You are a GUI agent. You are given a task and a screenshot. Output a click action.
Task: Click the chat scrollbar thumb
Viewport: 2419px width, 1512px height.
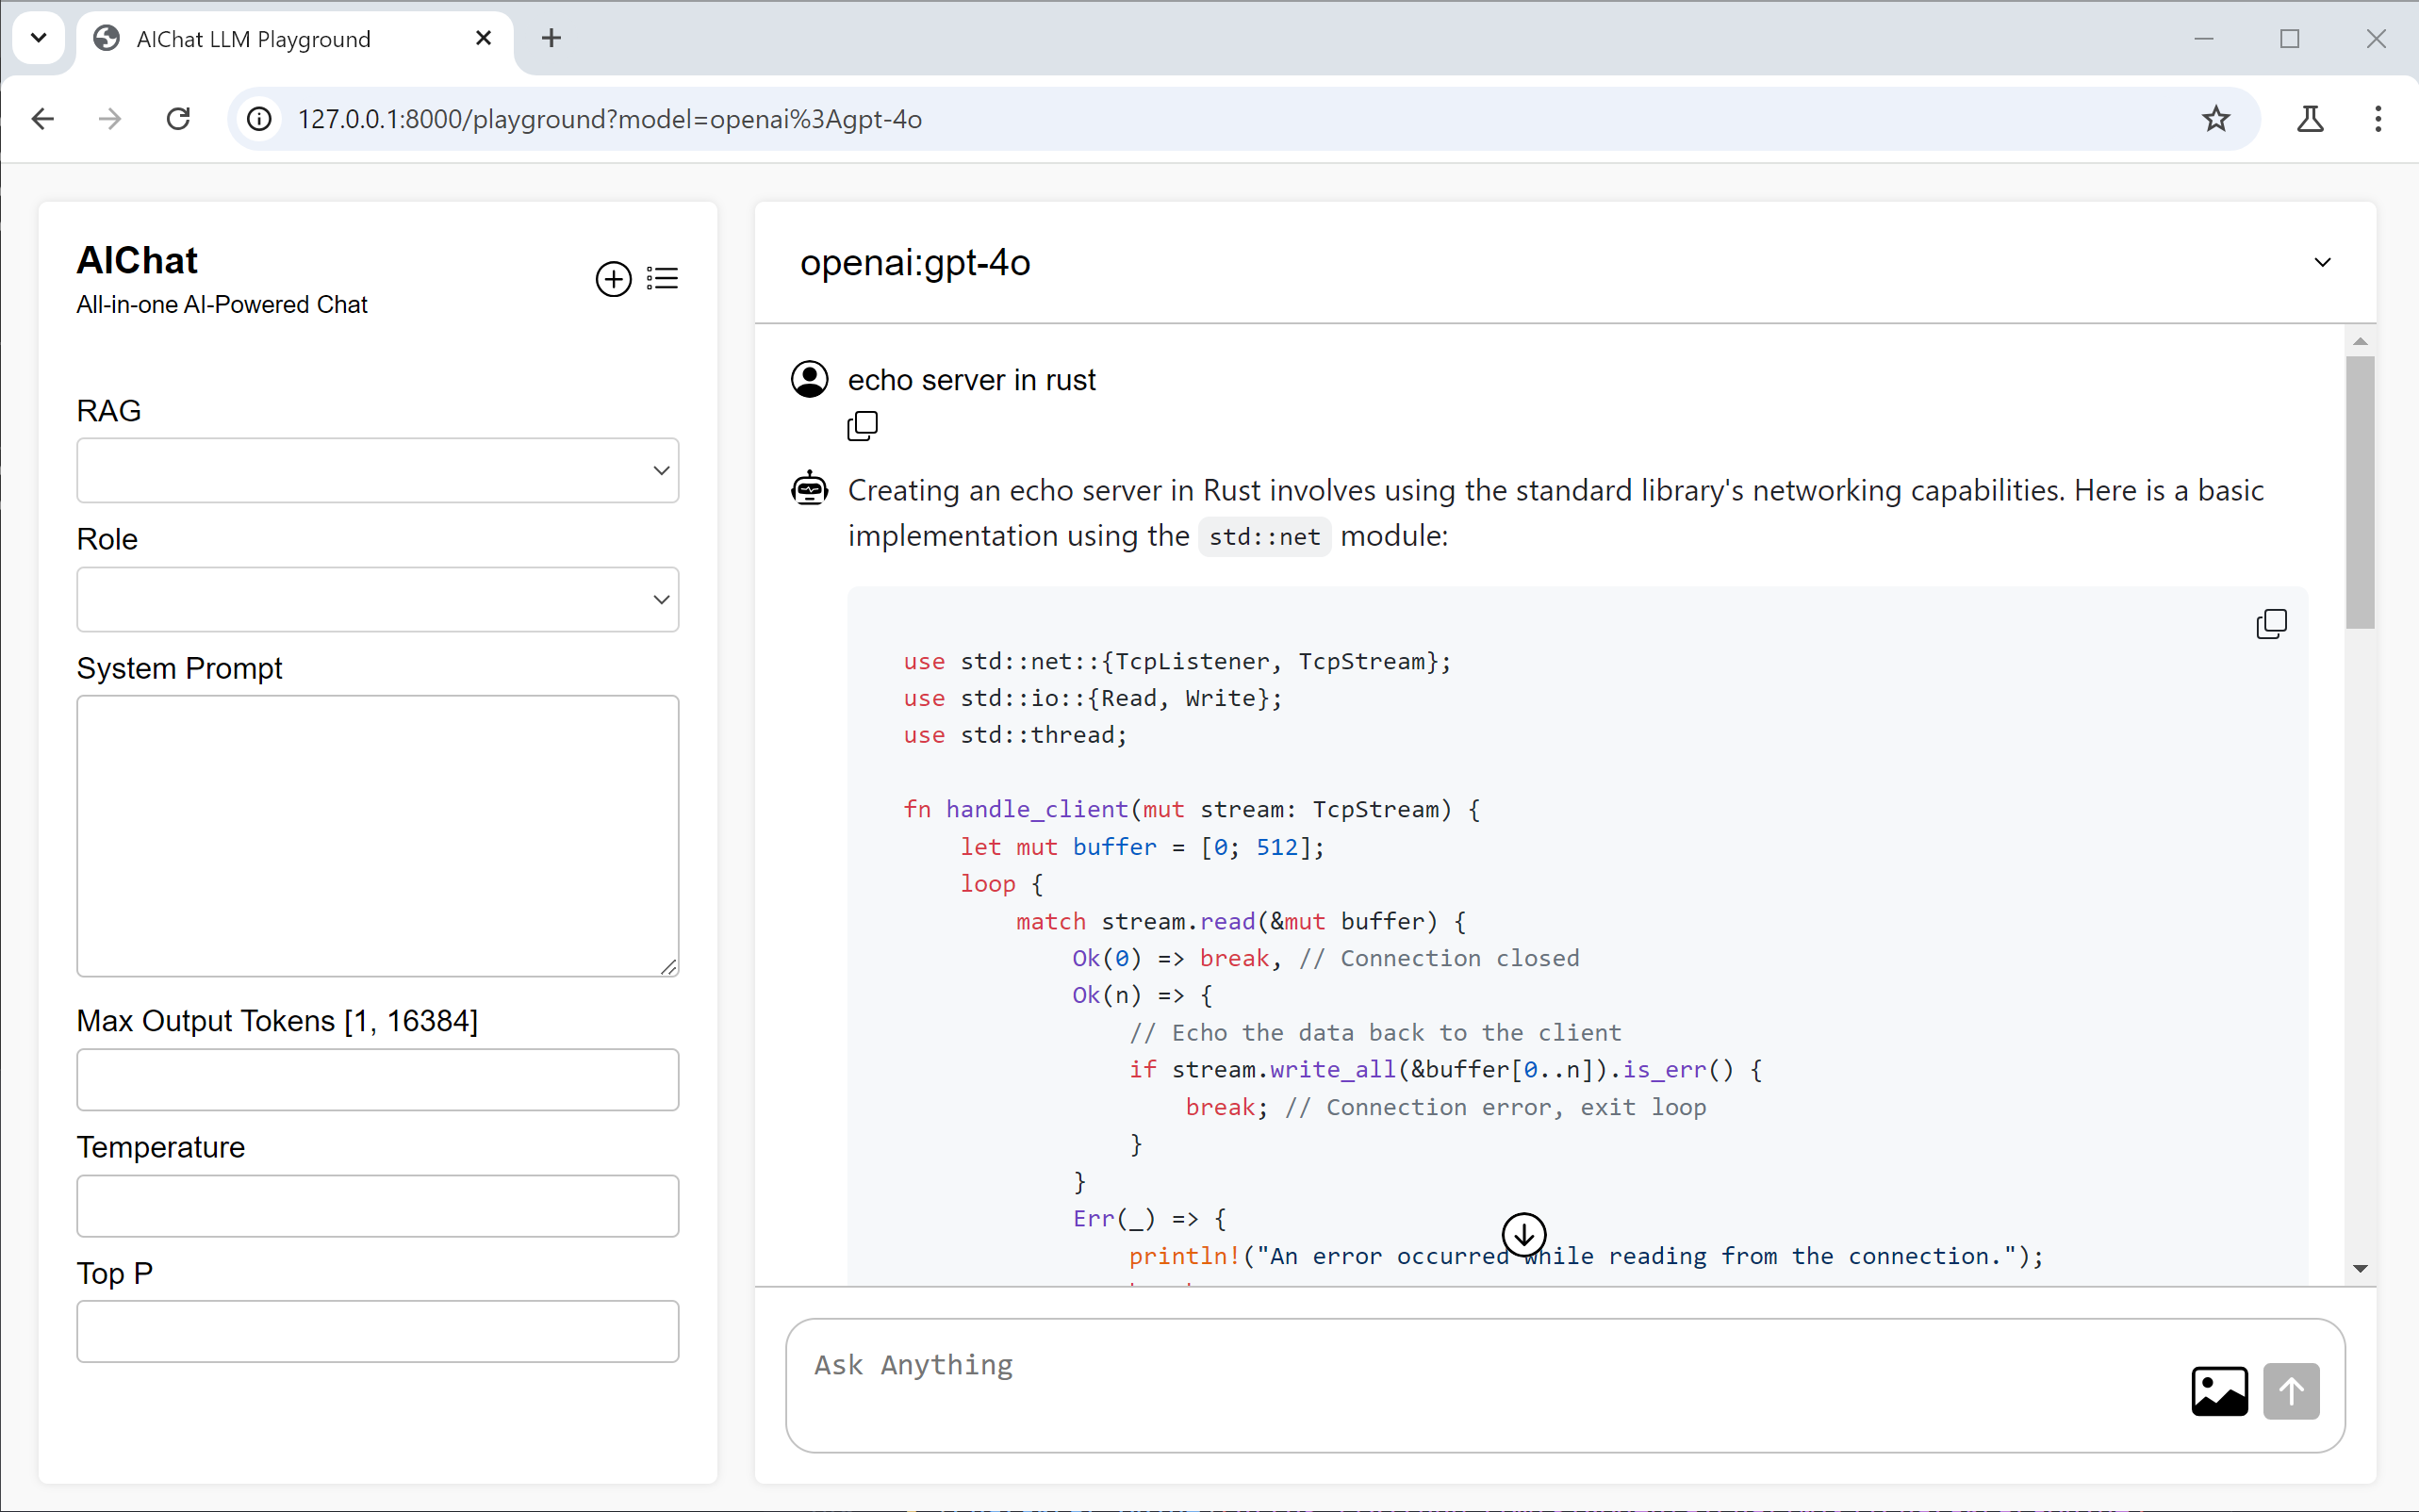[x=2359, y=490]
